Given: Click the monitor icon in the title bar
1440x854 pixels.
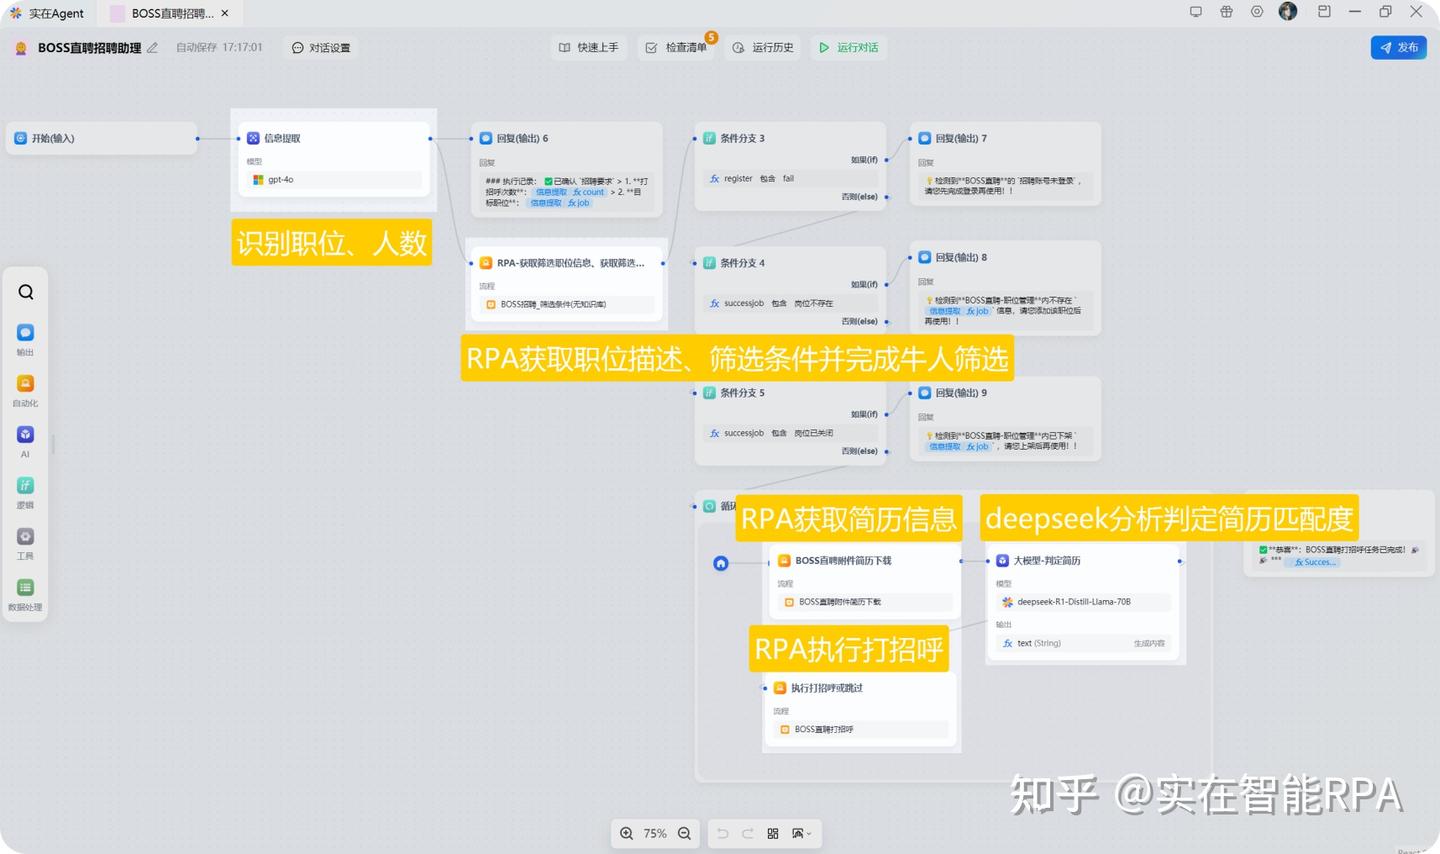Looking at the screenshot, I should tap(1195, 12).
